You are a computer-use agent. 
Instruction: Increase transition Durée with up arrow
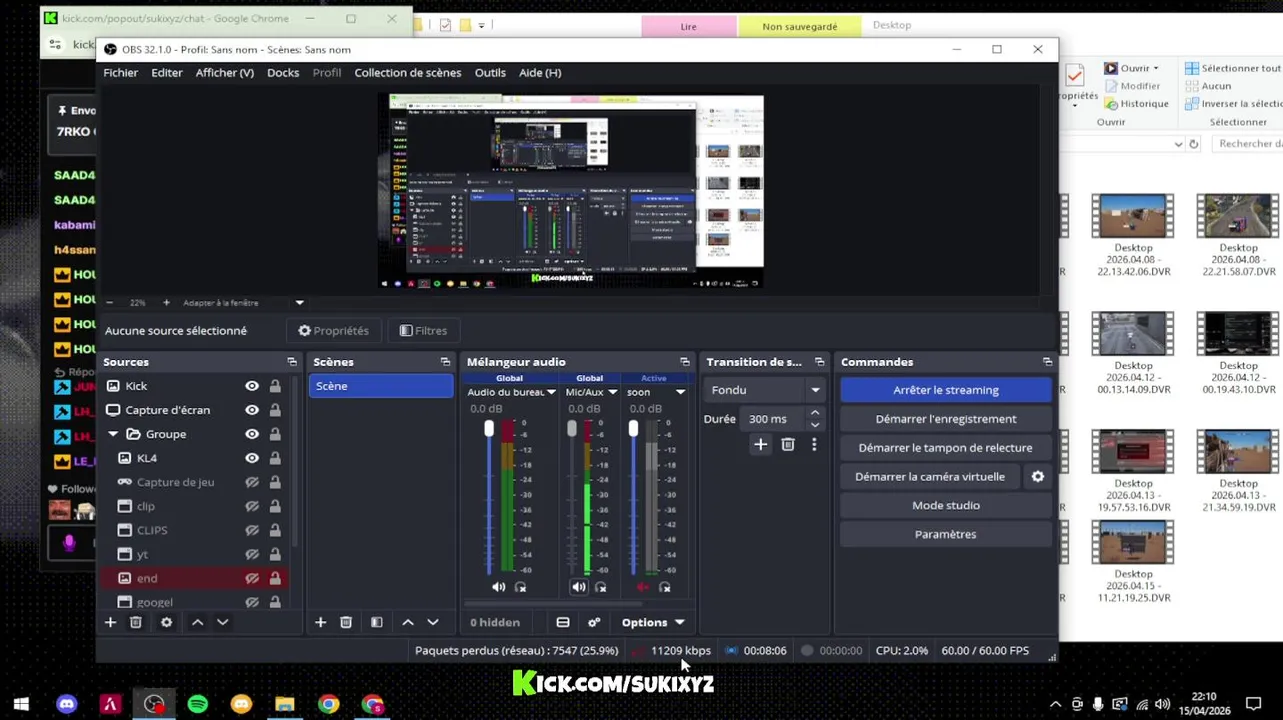click(x=815, y=413)
